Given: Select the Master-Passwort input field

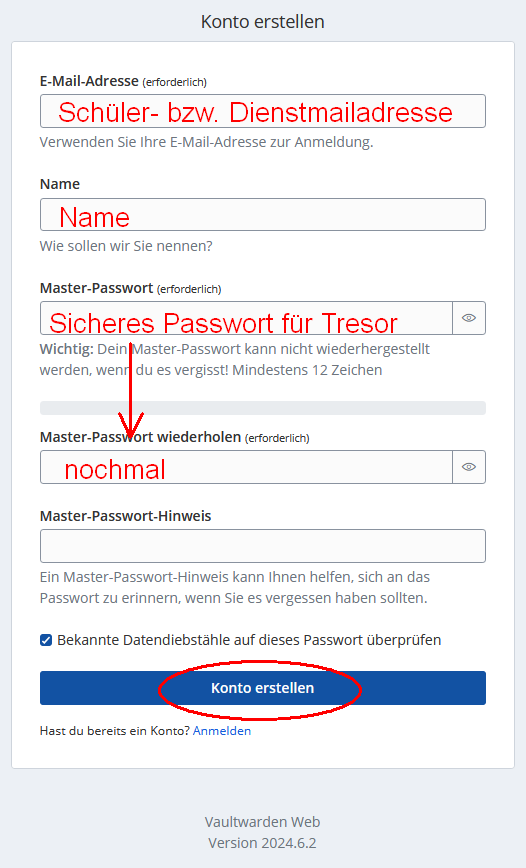Looking at the screenshot, I should pos(246,318).
